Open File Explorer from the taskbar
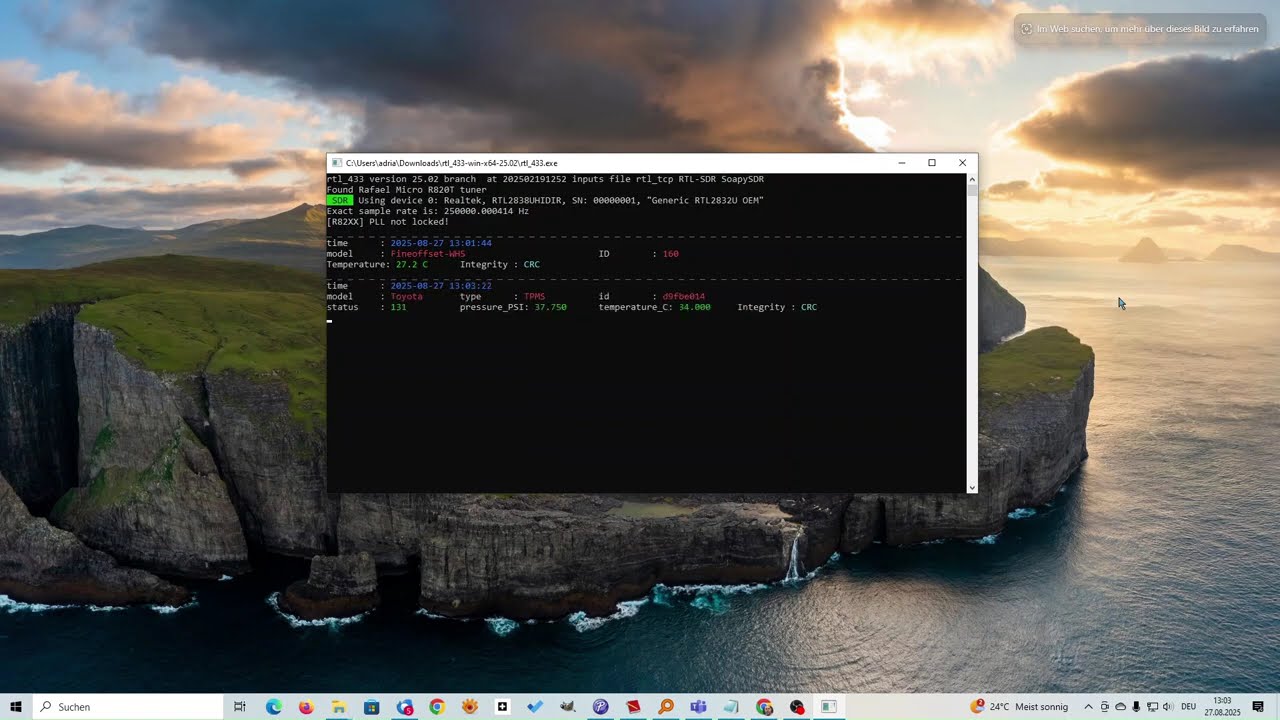Screen dimensions: 1280x720 point(339,707)
